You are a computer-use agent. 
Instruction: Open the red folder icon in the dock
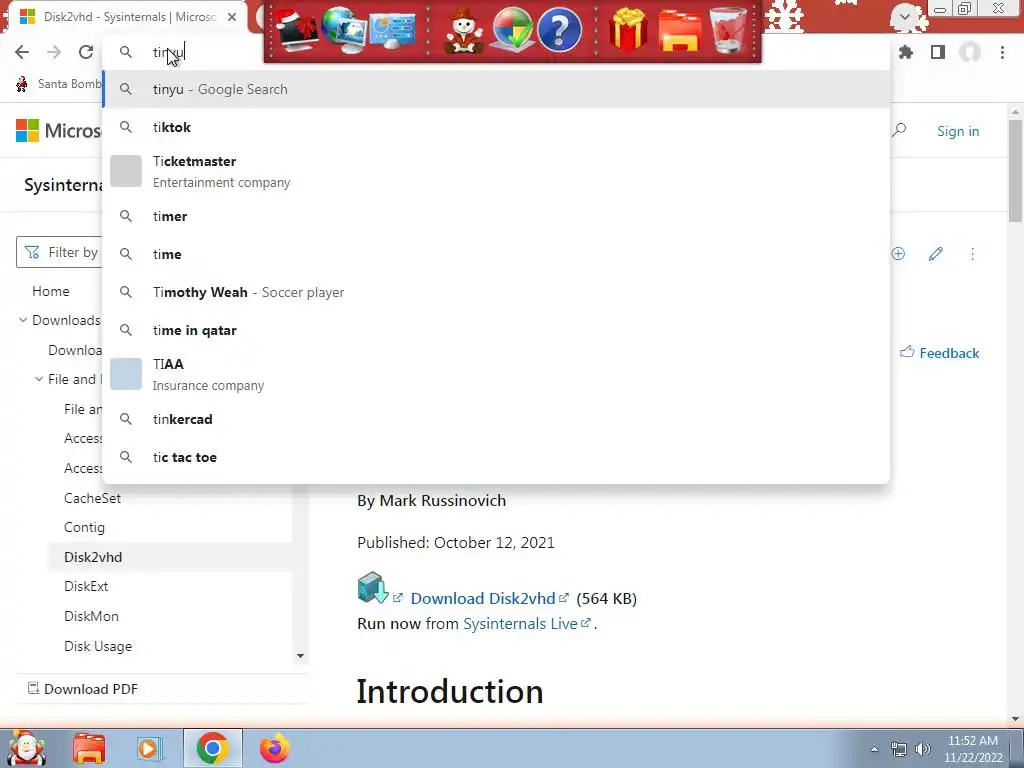pyautogui.click(x=680, y=31)
